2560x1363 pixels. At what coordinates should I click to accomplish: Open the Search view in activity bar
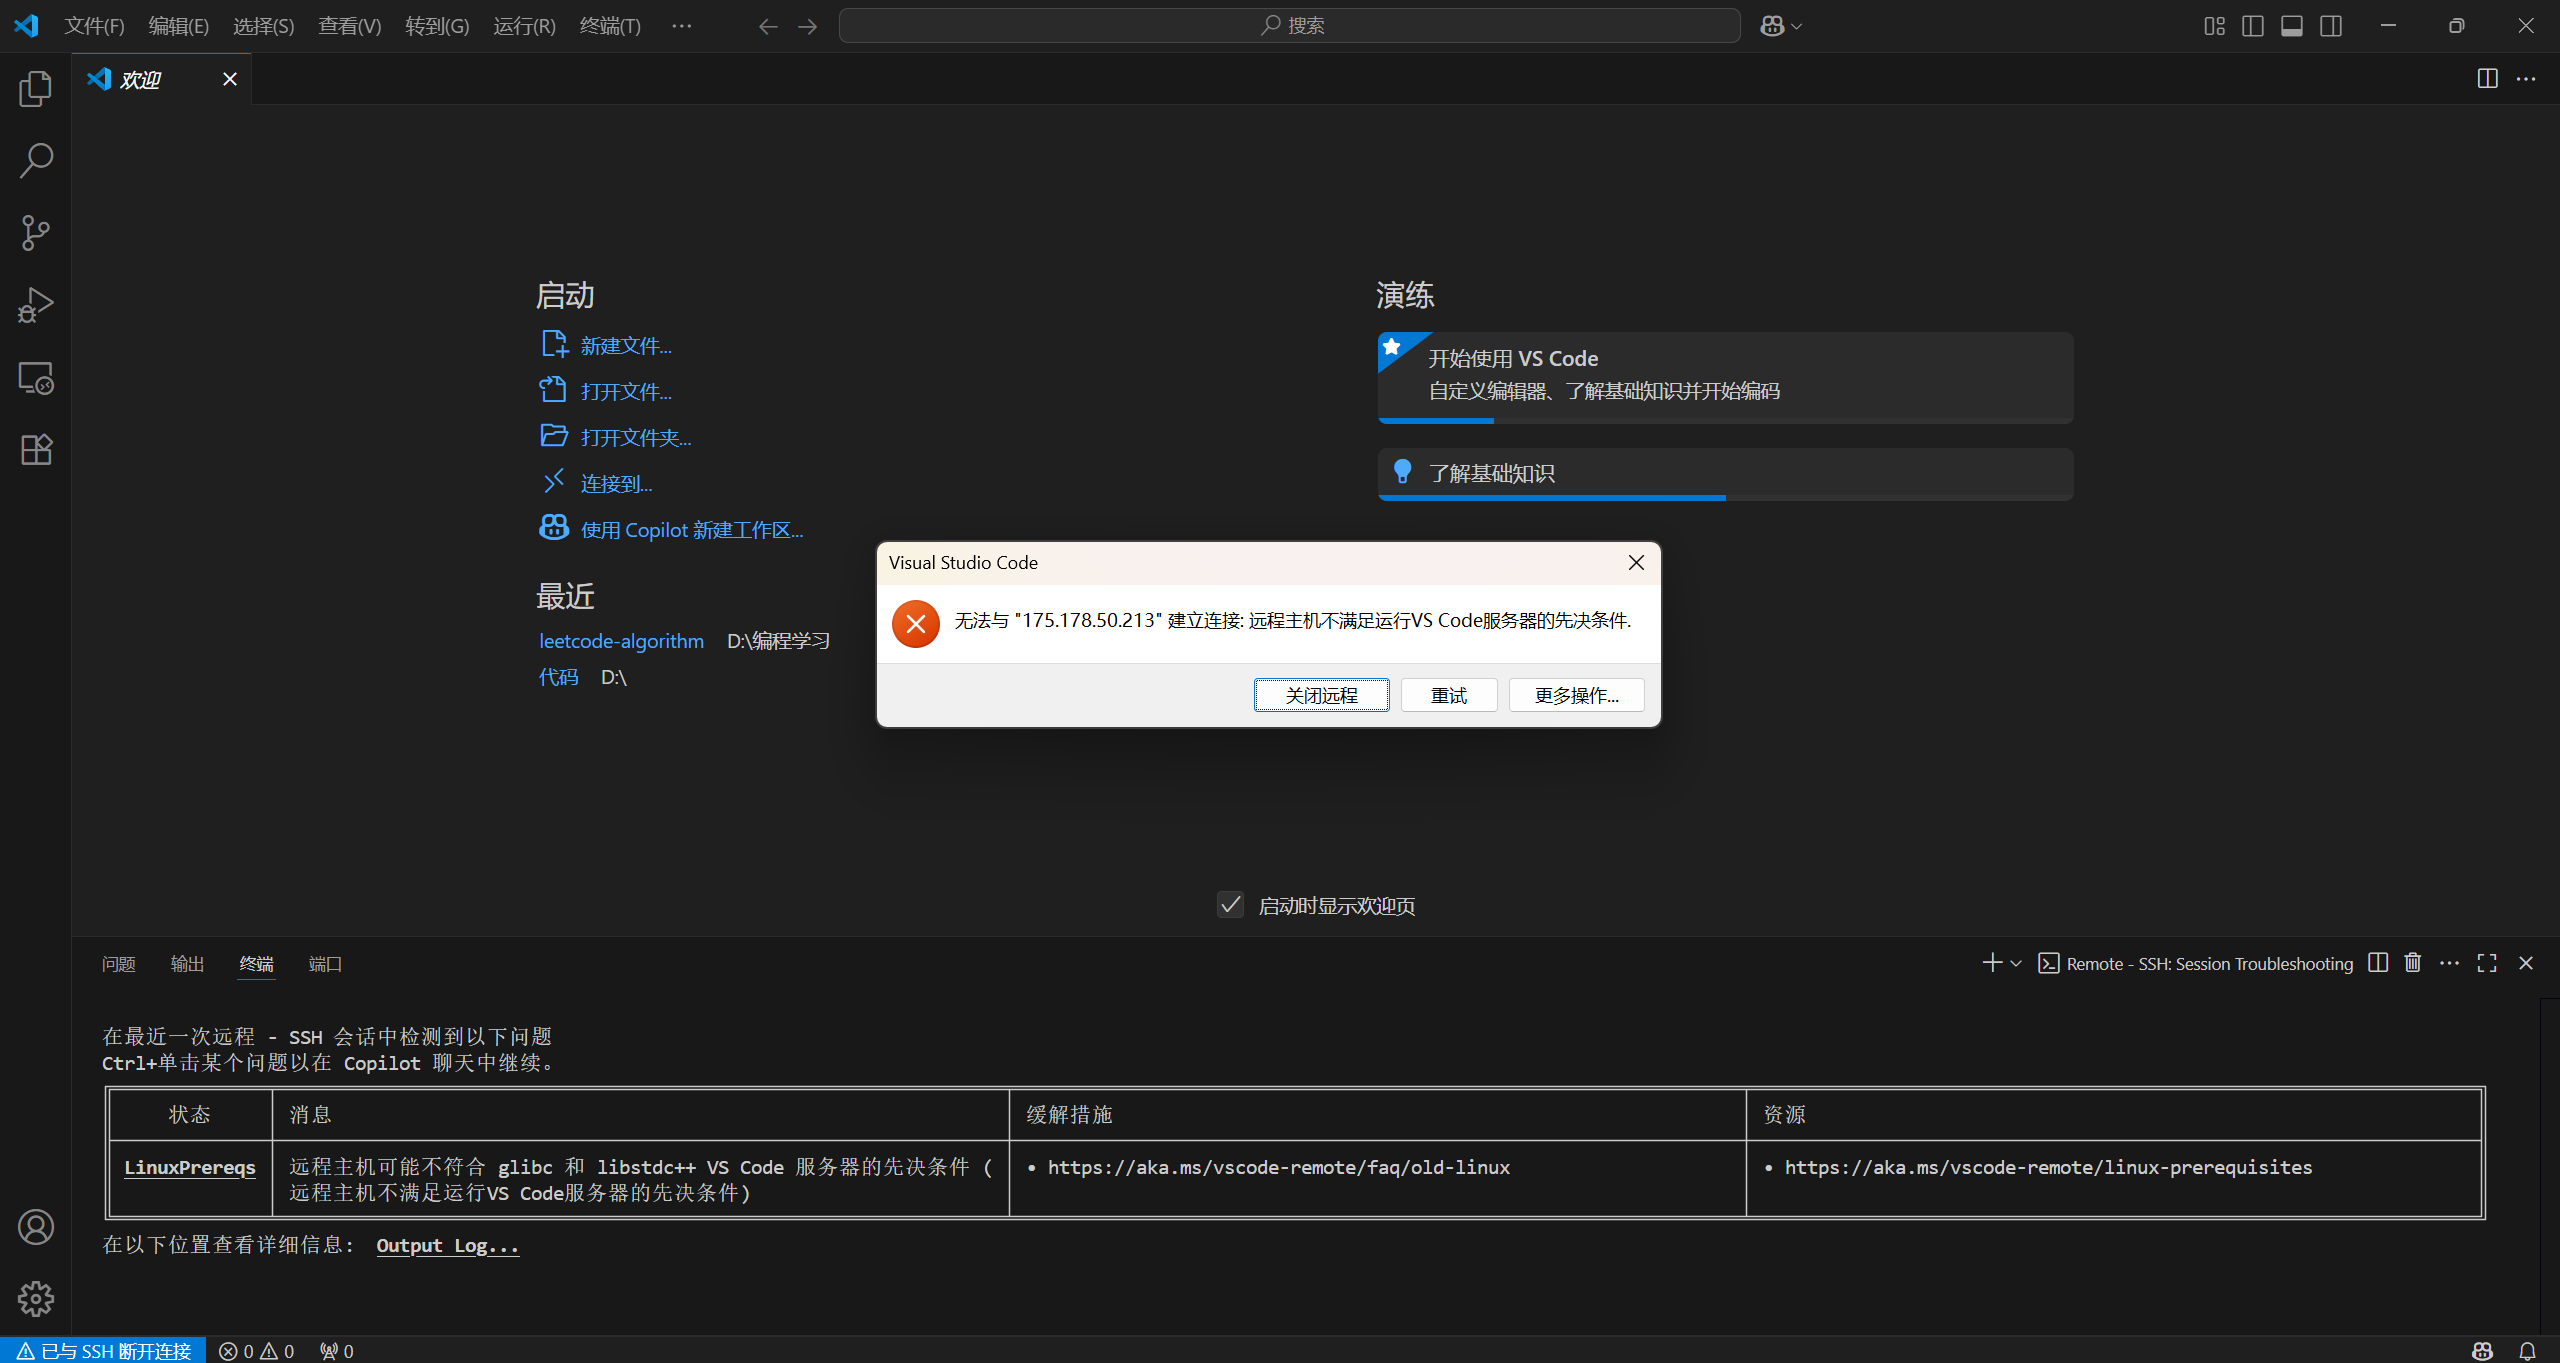click(36, 160)
